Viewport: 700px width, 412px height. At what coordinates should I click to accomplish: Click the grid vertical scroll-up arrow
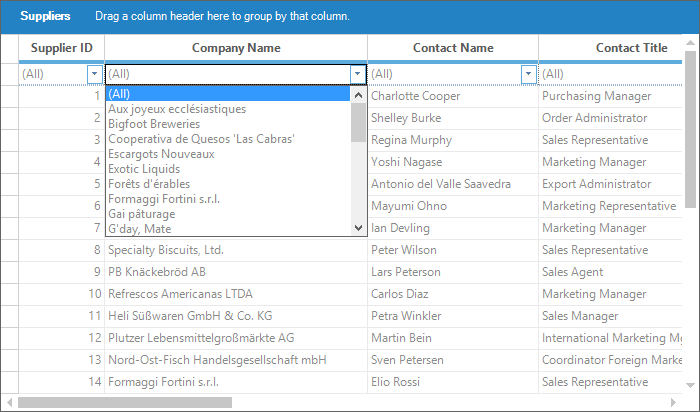[x=691, y=43]
